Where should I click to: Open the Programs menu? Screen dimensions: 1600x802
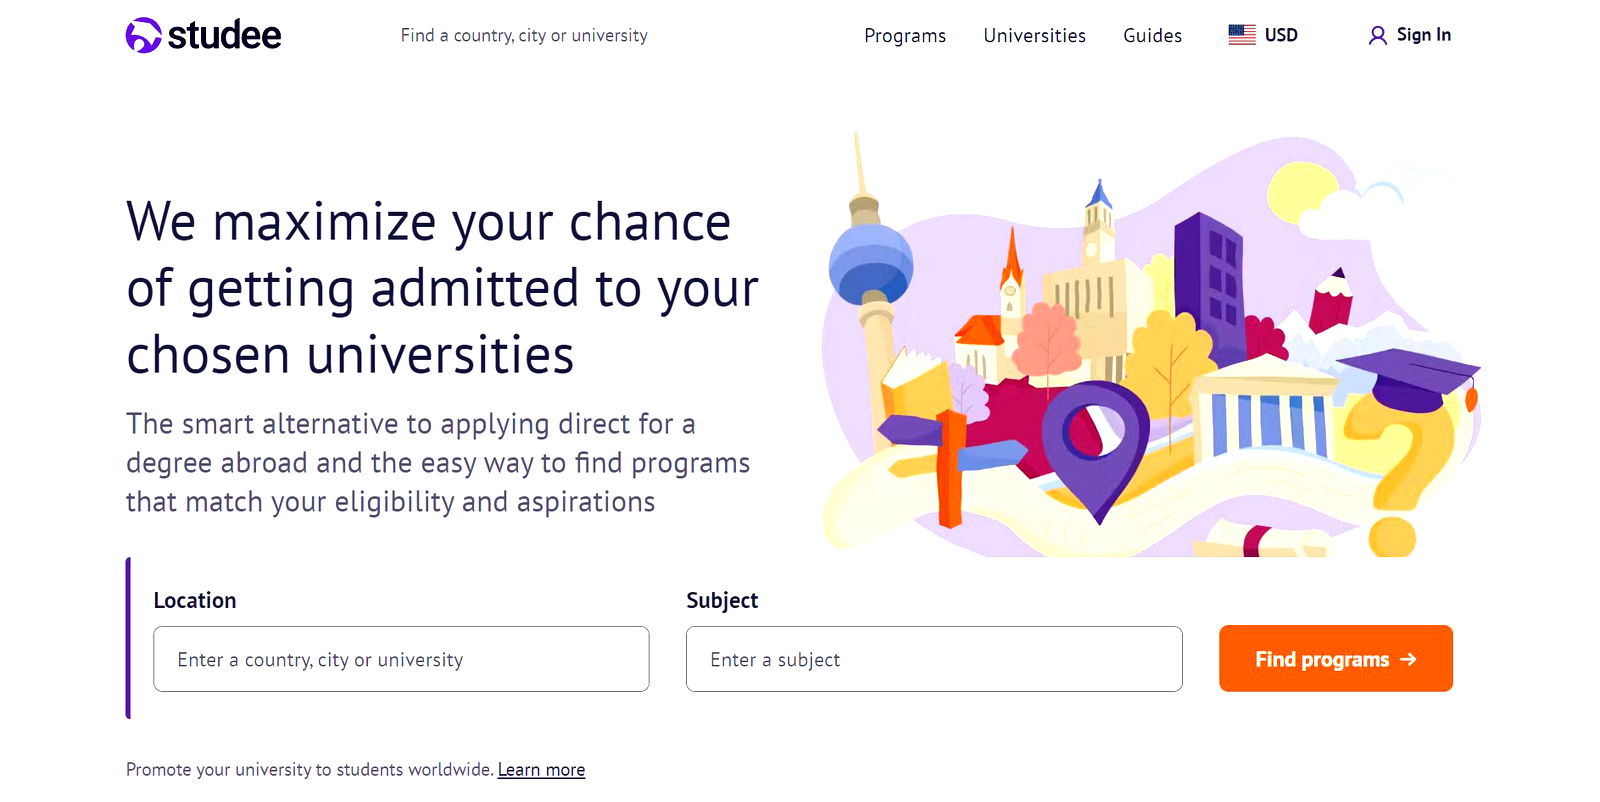click(x=905, y=36)
